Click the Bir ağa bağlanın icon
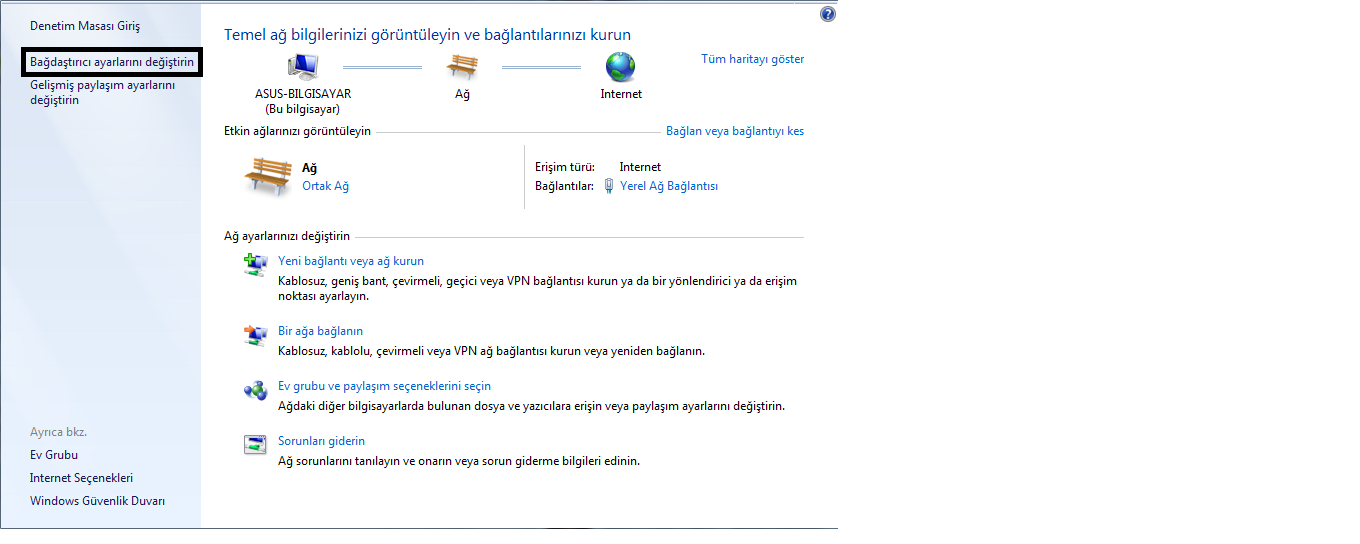Viewport: 1360px width, 544px height. tap(255, 335)
